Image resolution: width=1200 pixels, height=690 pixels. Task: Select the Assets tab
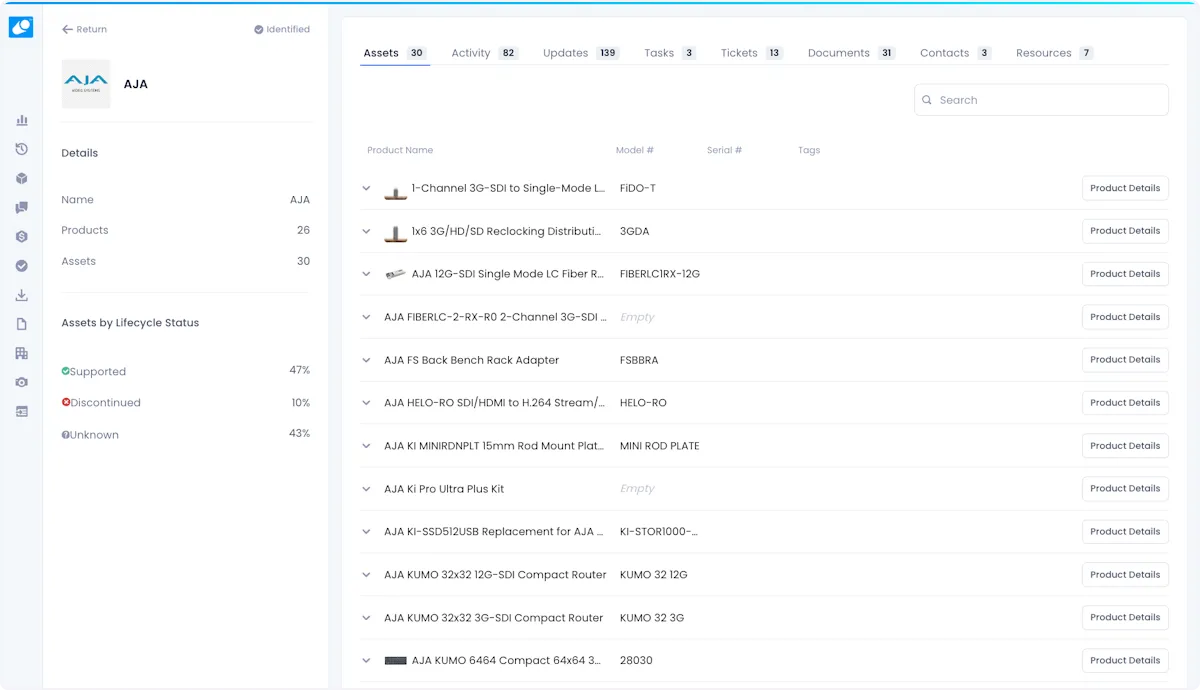pyautogui.click(x=395, y=53)
